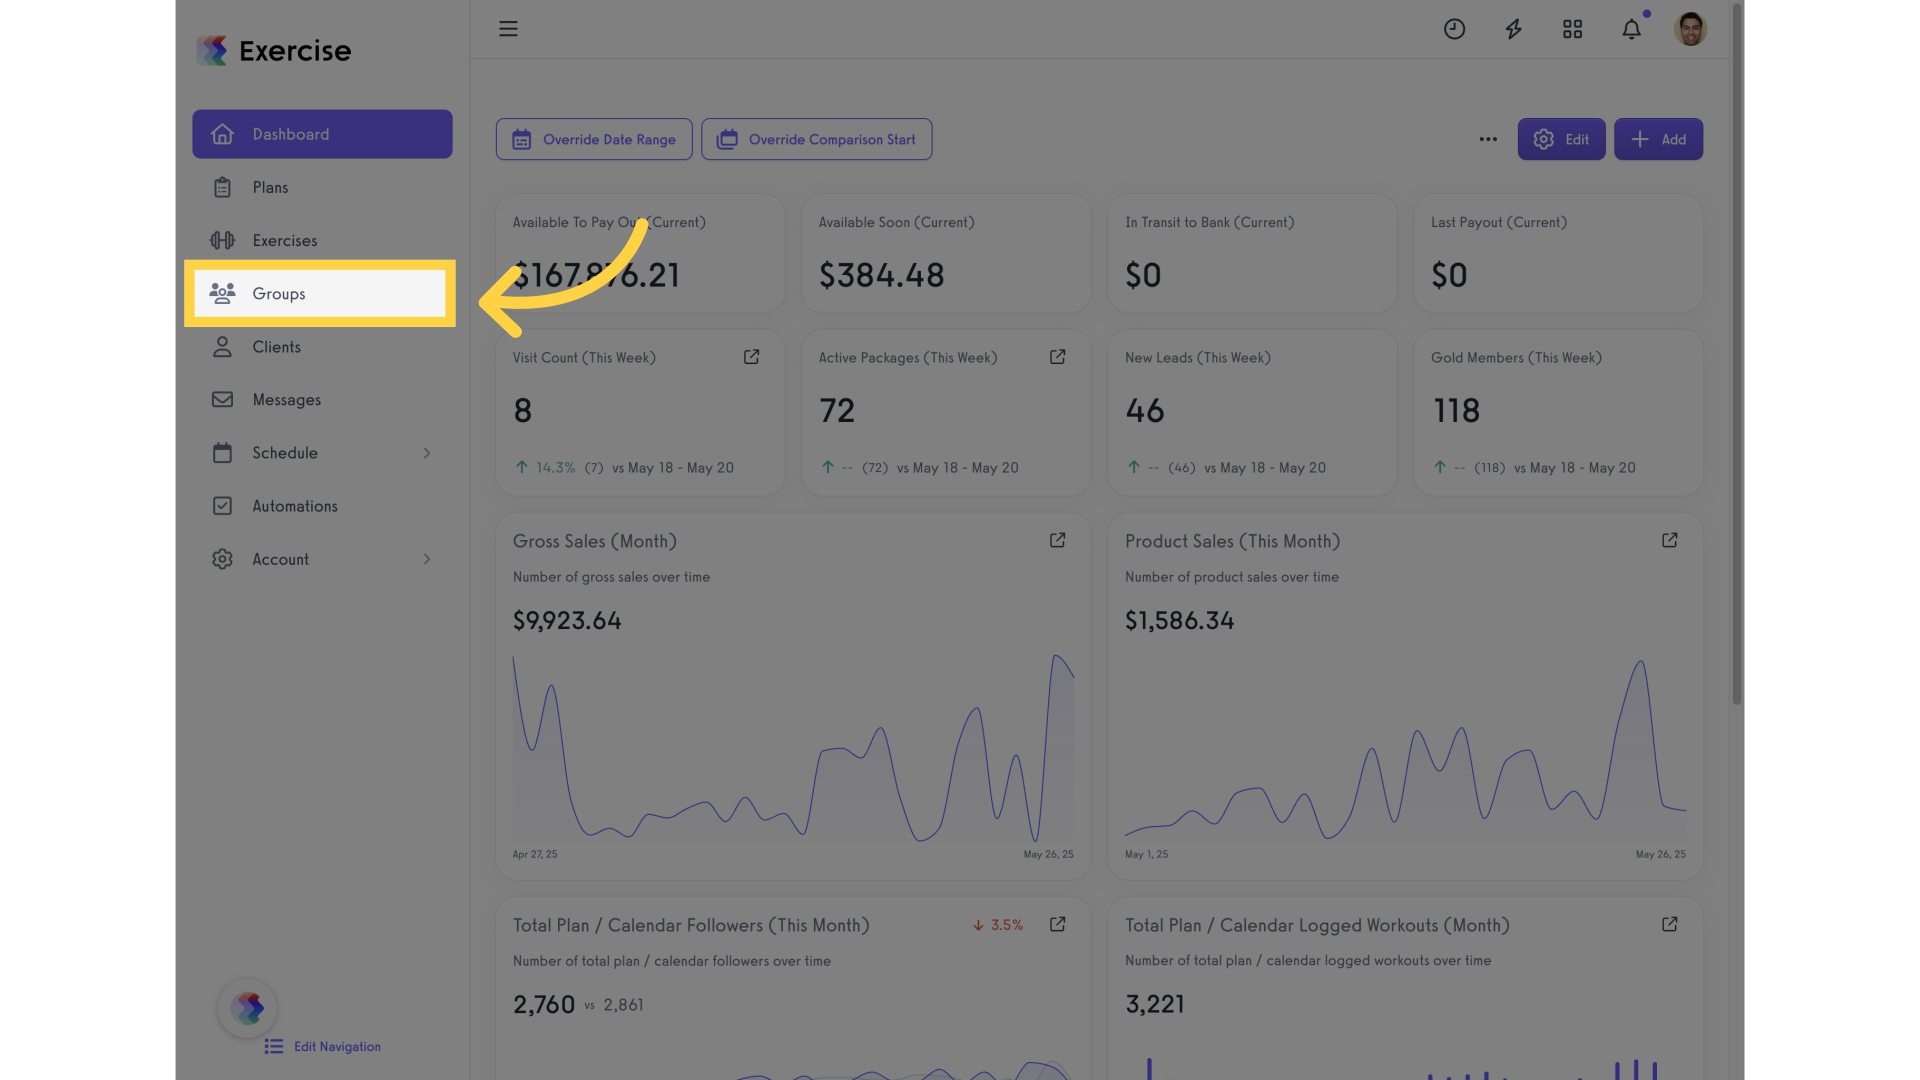The width and height of the screenshot is (1920, 1080).
Task: Expand the Account submenu chevron
Action: coord(427,559)
